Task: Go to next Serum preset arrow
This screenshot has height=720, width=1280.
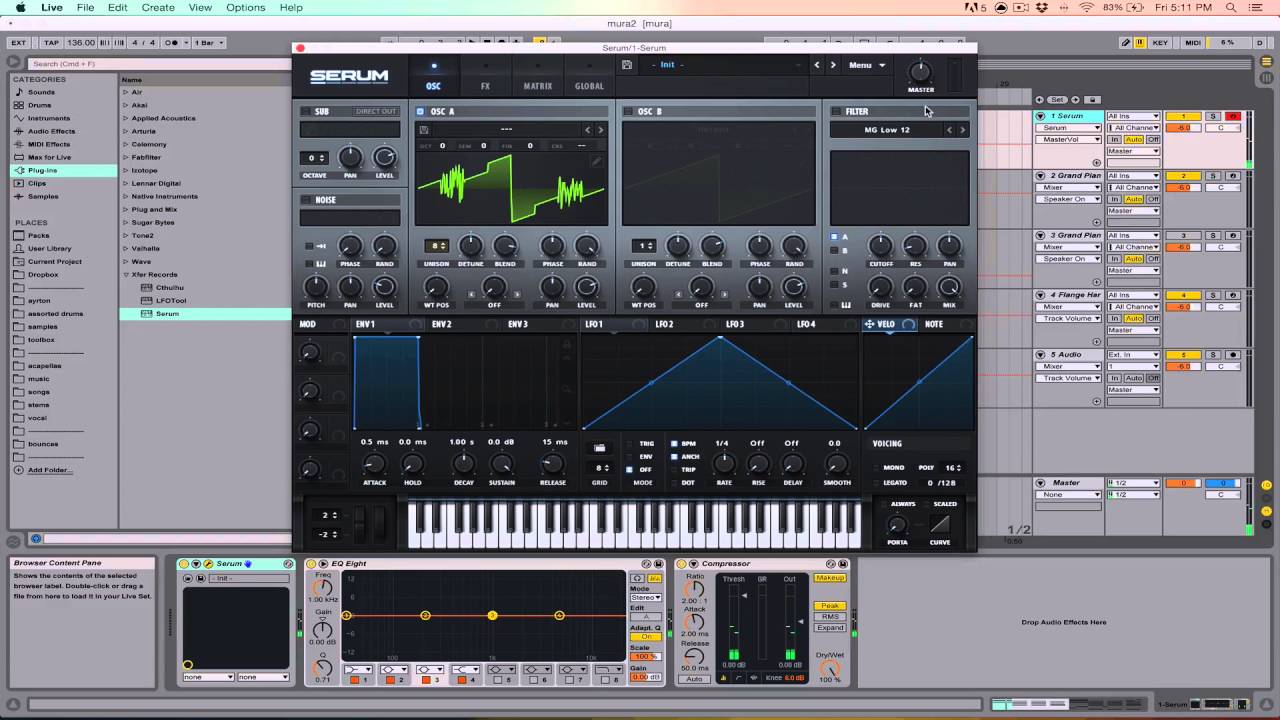Action: point(832,65)
